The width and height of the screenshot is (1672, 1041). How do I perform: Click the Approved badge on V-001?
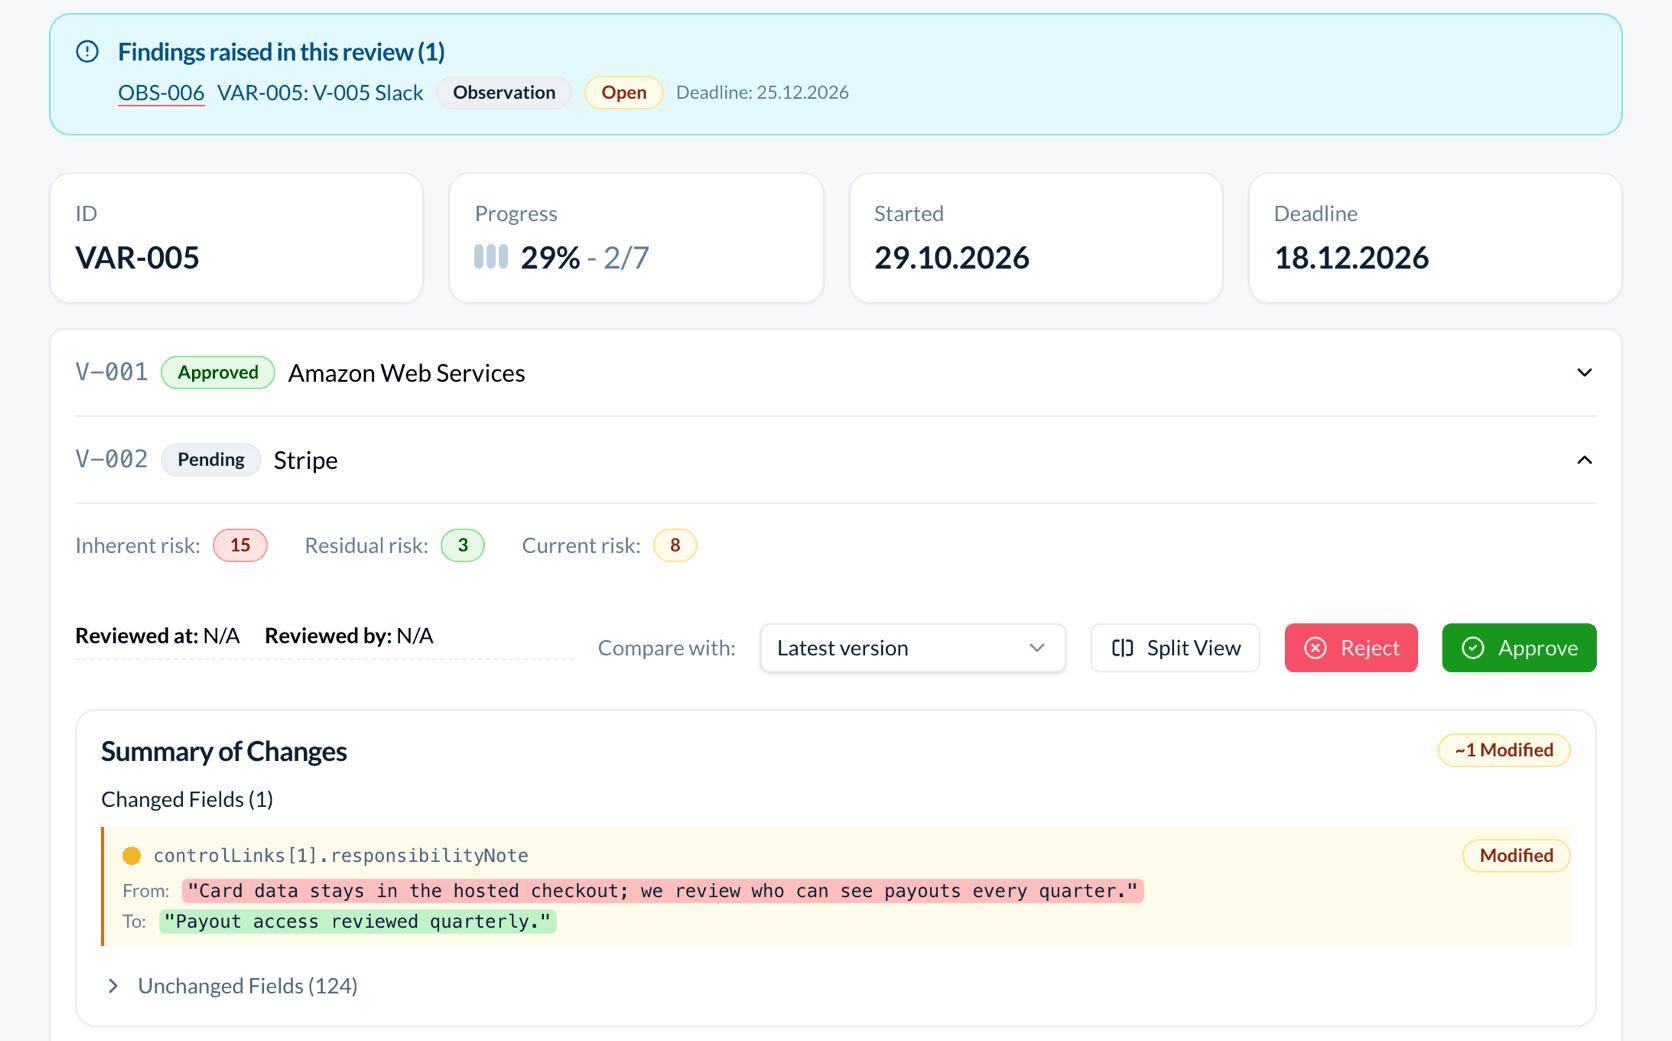pos(218,372)
